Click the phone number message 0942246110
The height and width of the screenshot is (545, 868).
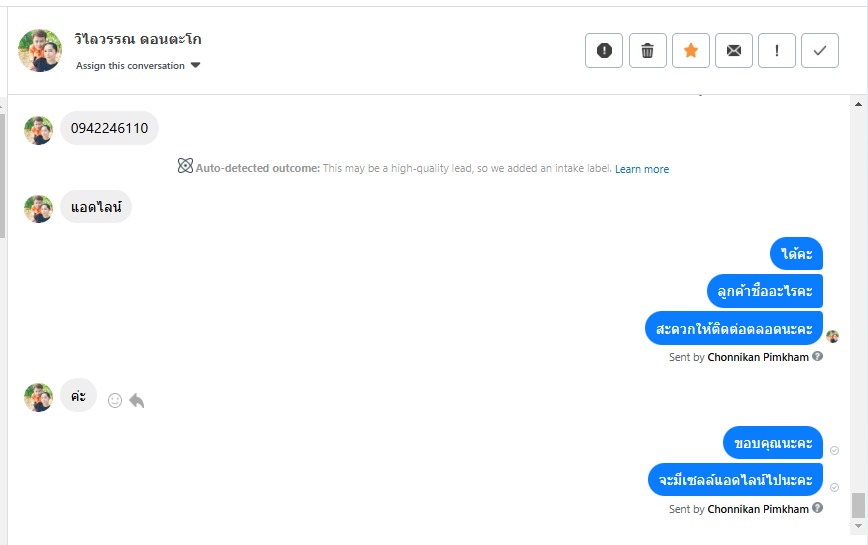tap(110, 128)
